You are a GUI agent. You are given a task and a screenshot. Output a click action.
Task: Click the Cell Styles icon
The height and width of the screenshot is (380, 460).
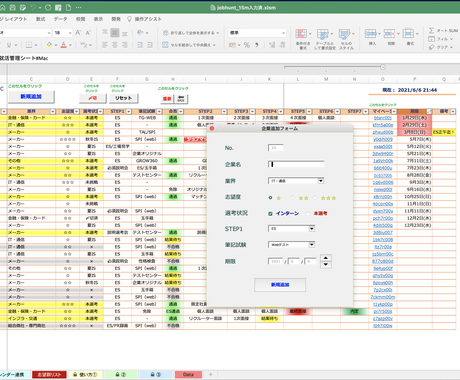(344, 34)
